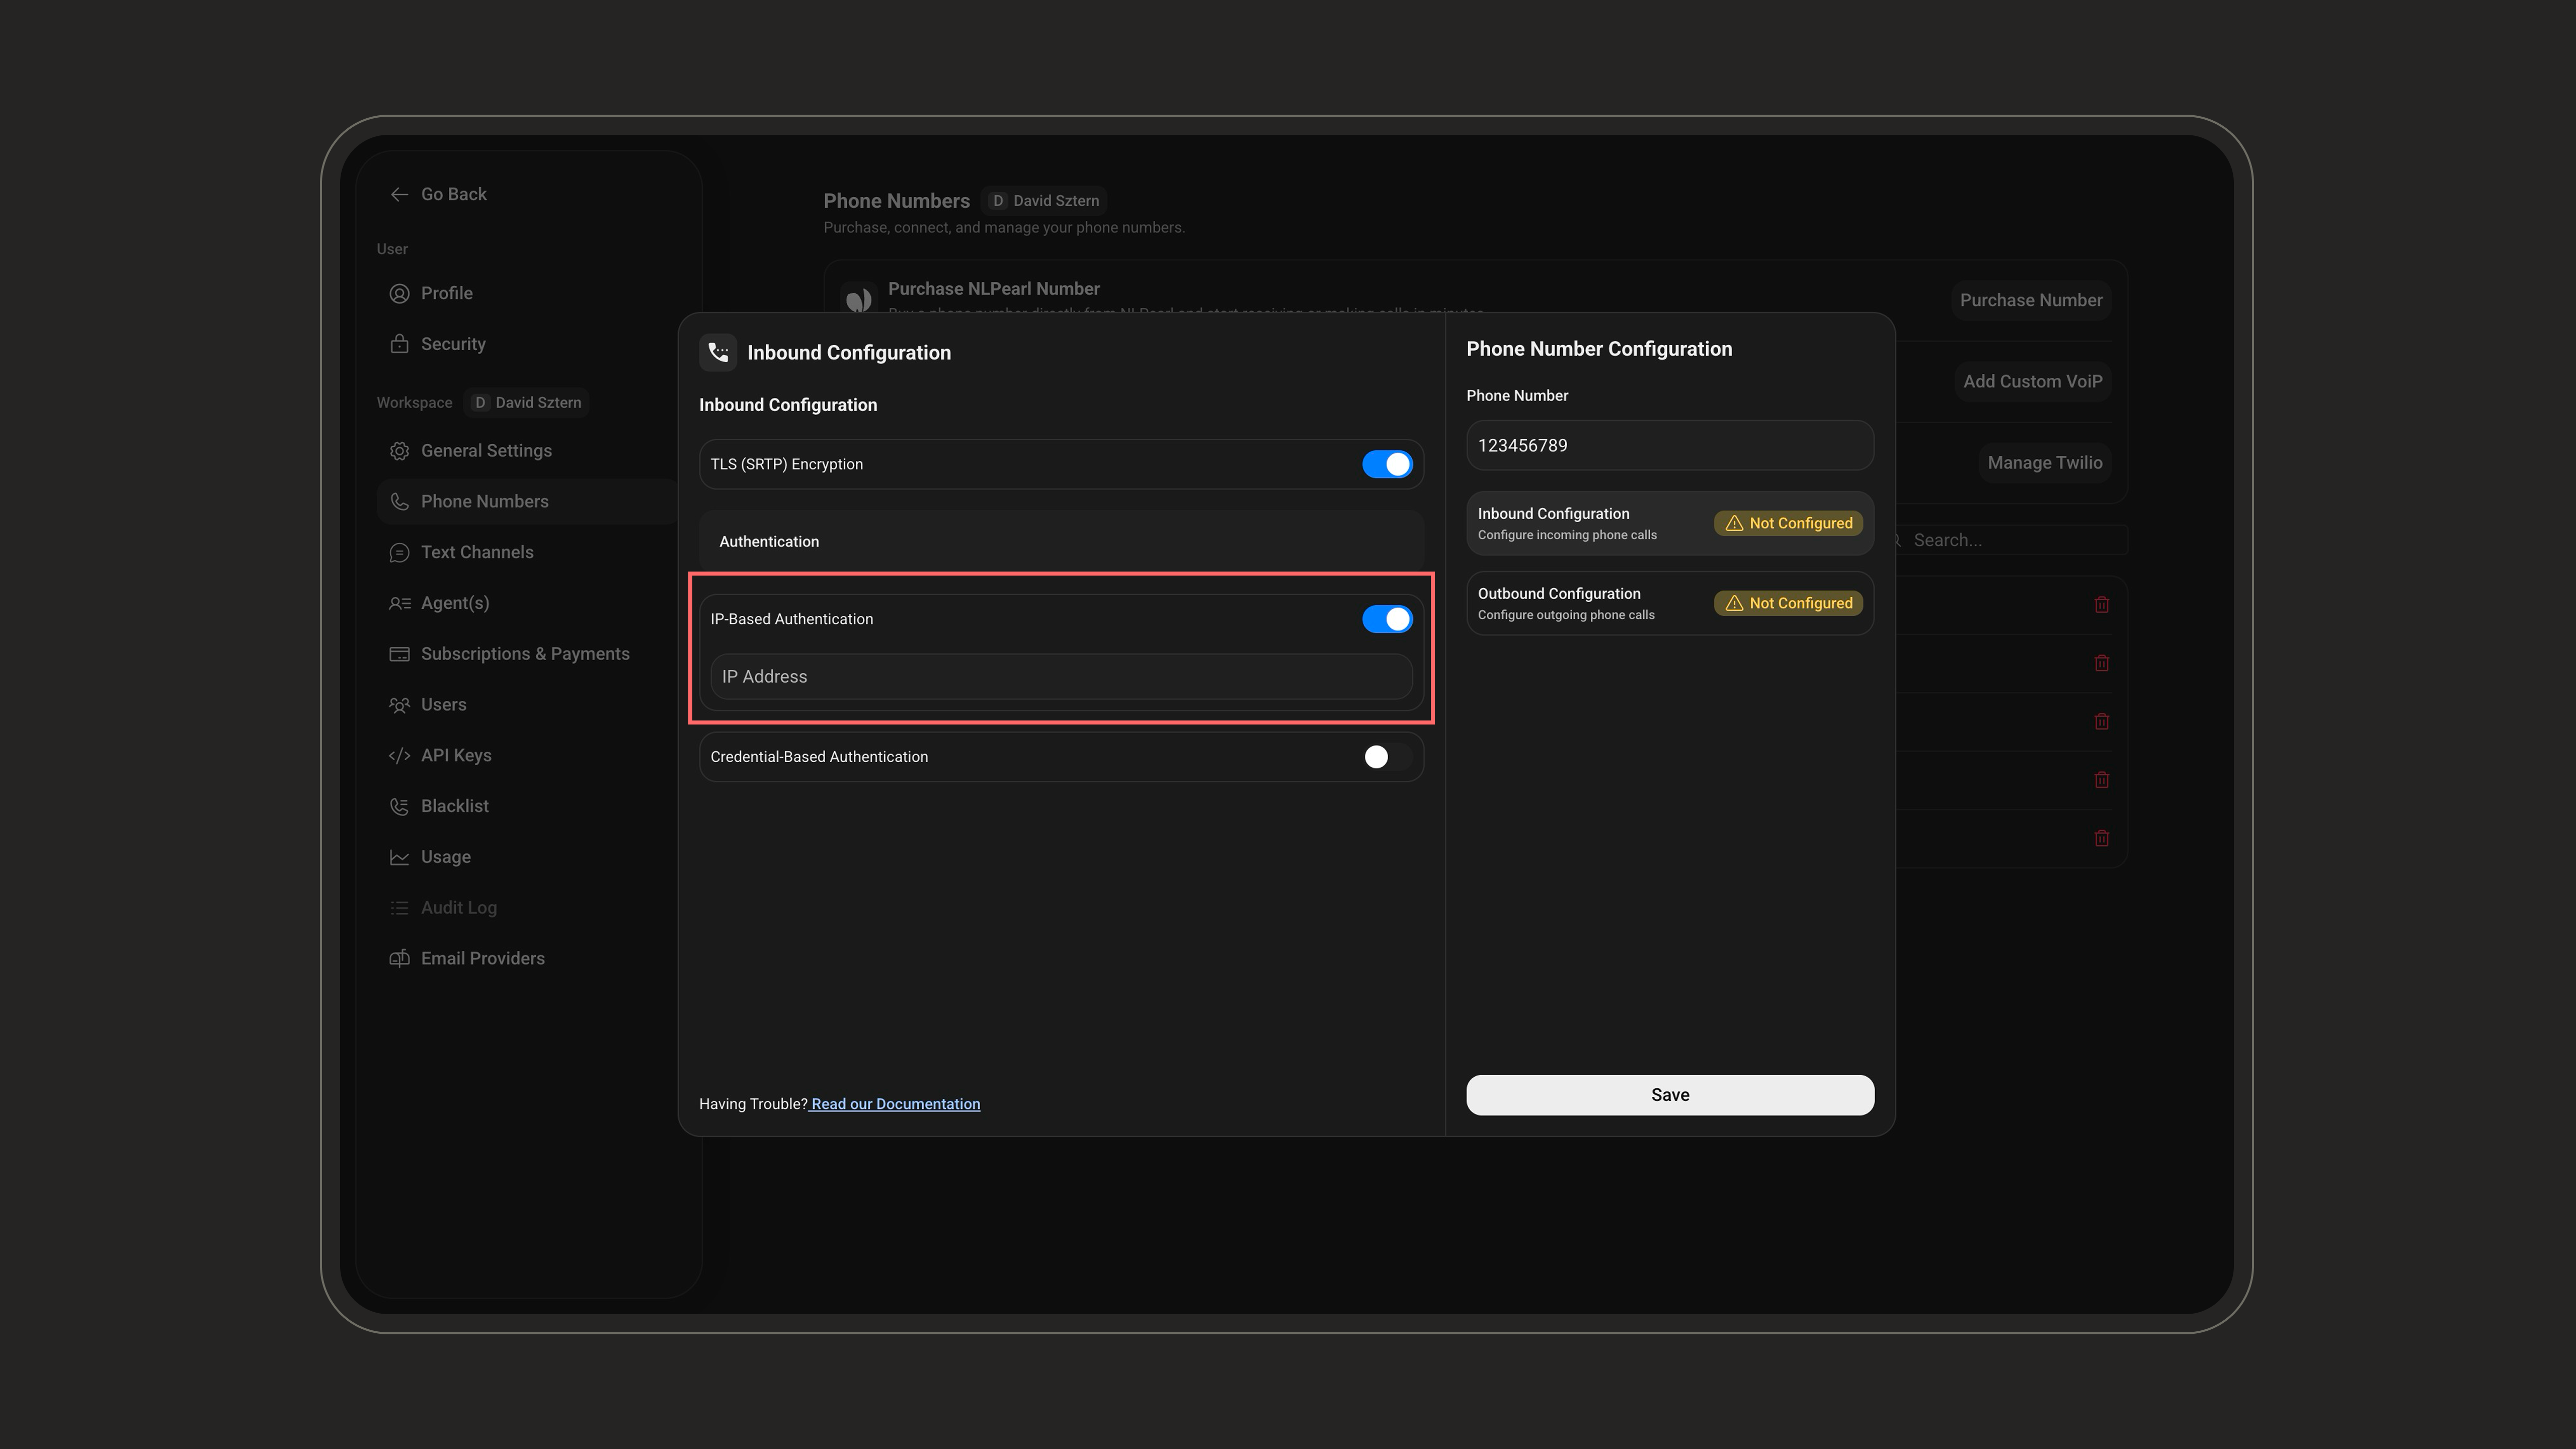Click the Save button

click(1670, 1095)
